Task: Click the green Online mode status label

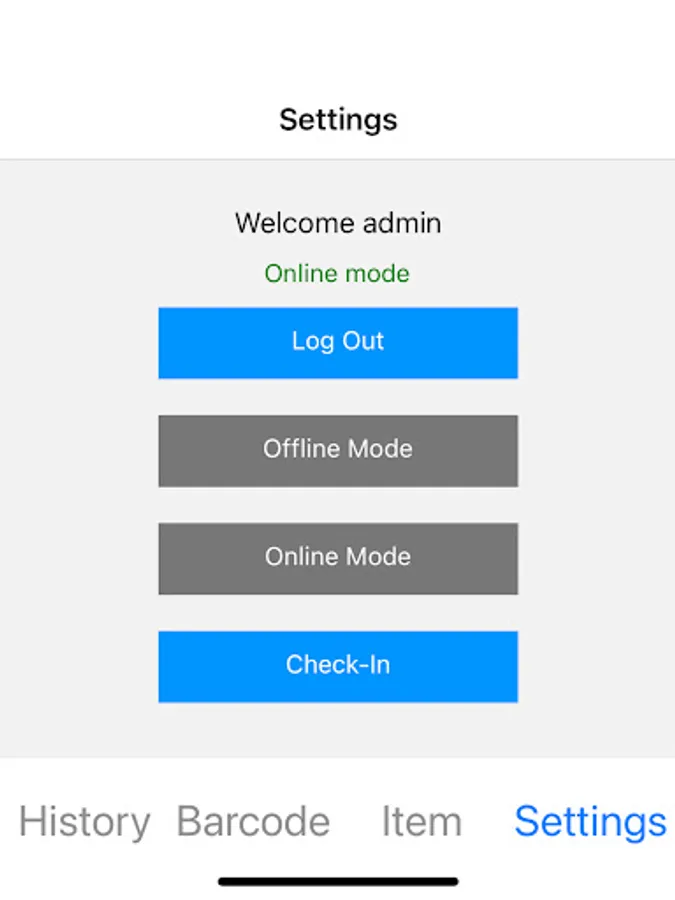Action: tap(337, 273)
